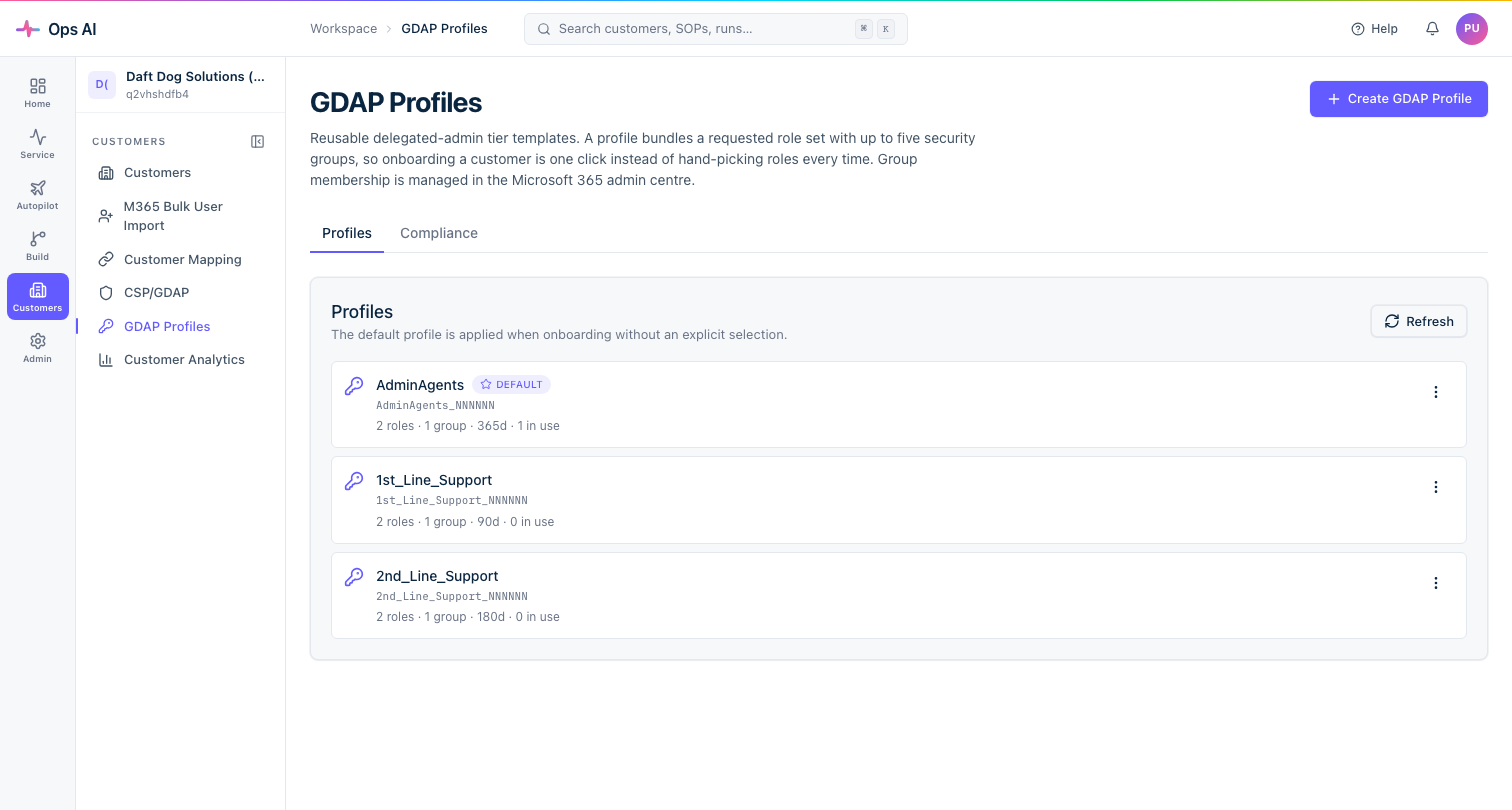
Task: Open the AdminAgents profile name
Action: (x=420, y=385)
